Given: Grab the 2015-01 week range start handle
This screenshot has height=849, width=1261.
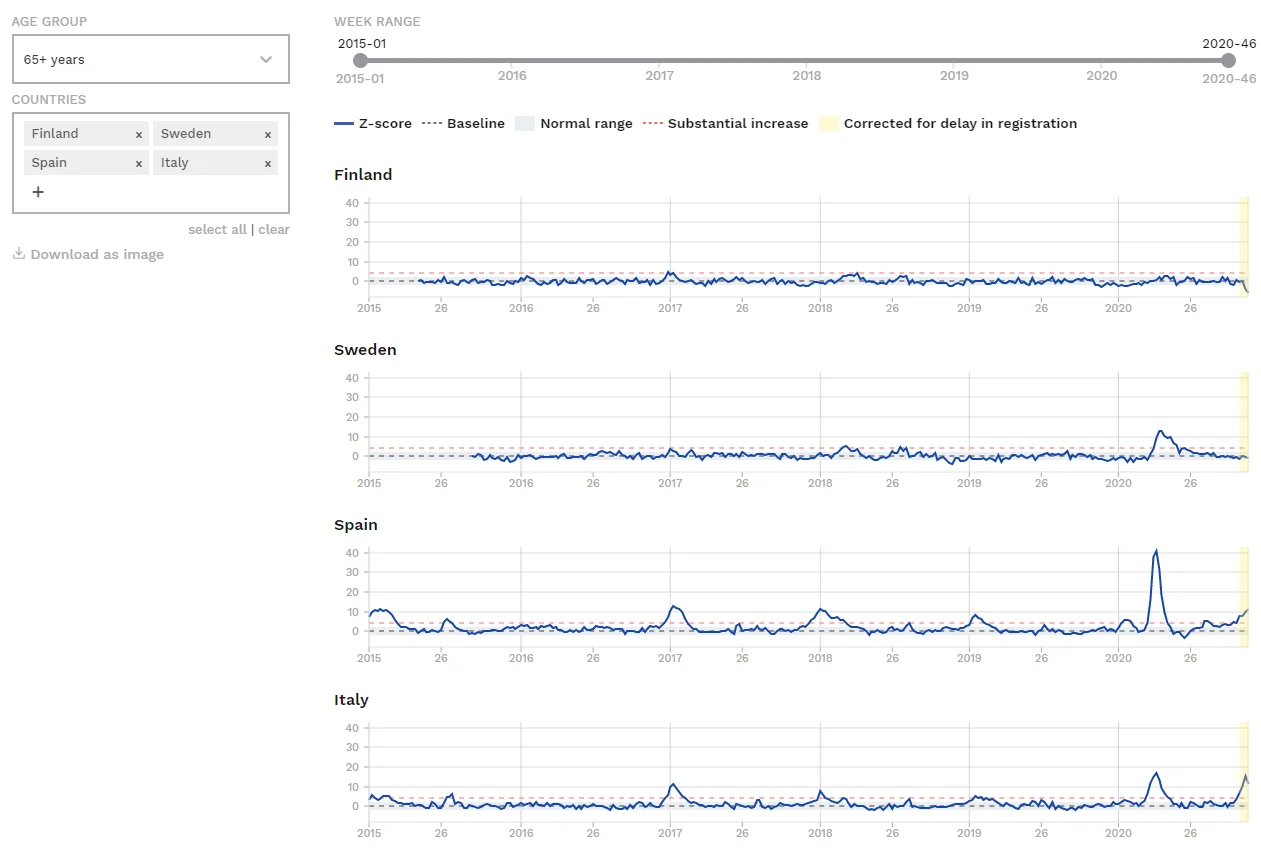Looking at the screenshot, I should [360, 61].
